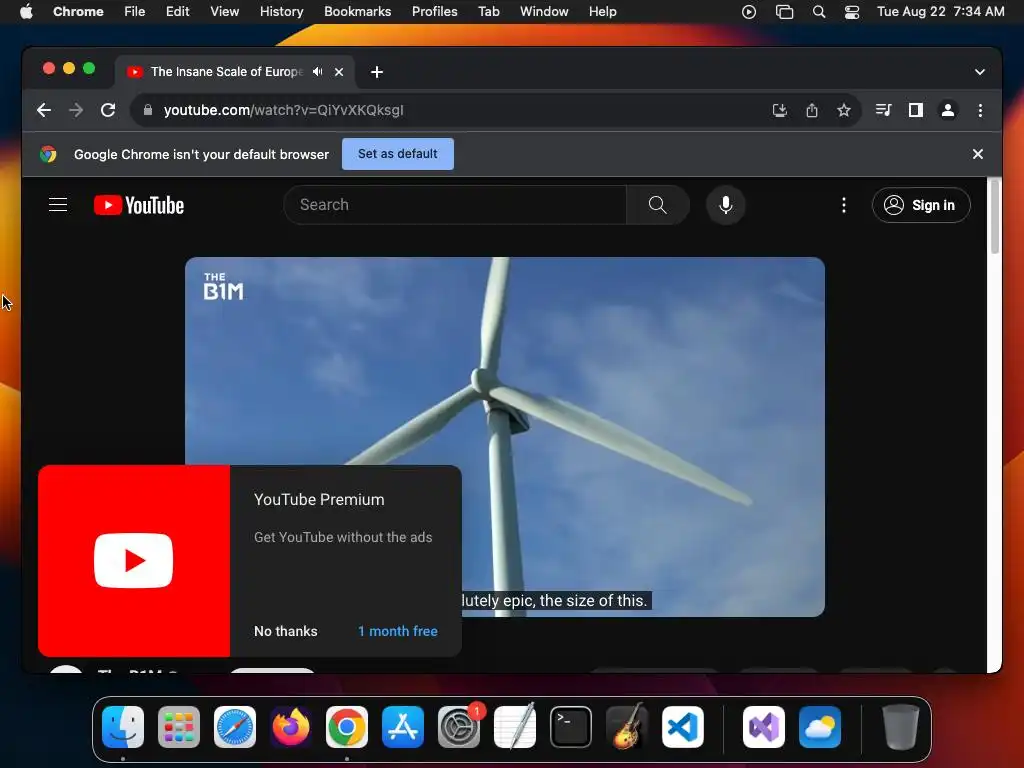The height and width of the screenshot is (768, 1024).
Task: Click into the YouTube Search field
Action: tap(455, 205)
